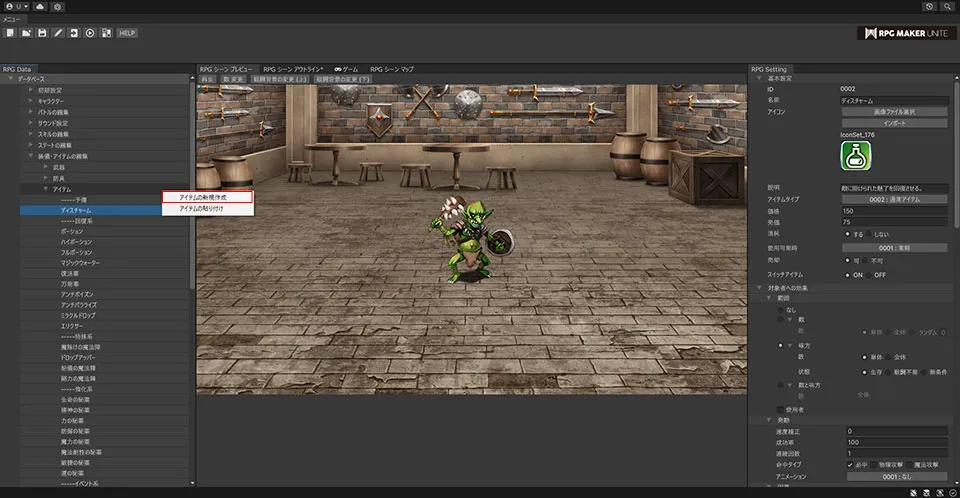Viewport: 960px width, 498px height.
Task: Click the green potion IconSet_176 thumbnail
Action: pyautogui.click(x=855, y=156)
